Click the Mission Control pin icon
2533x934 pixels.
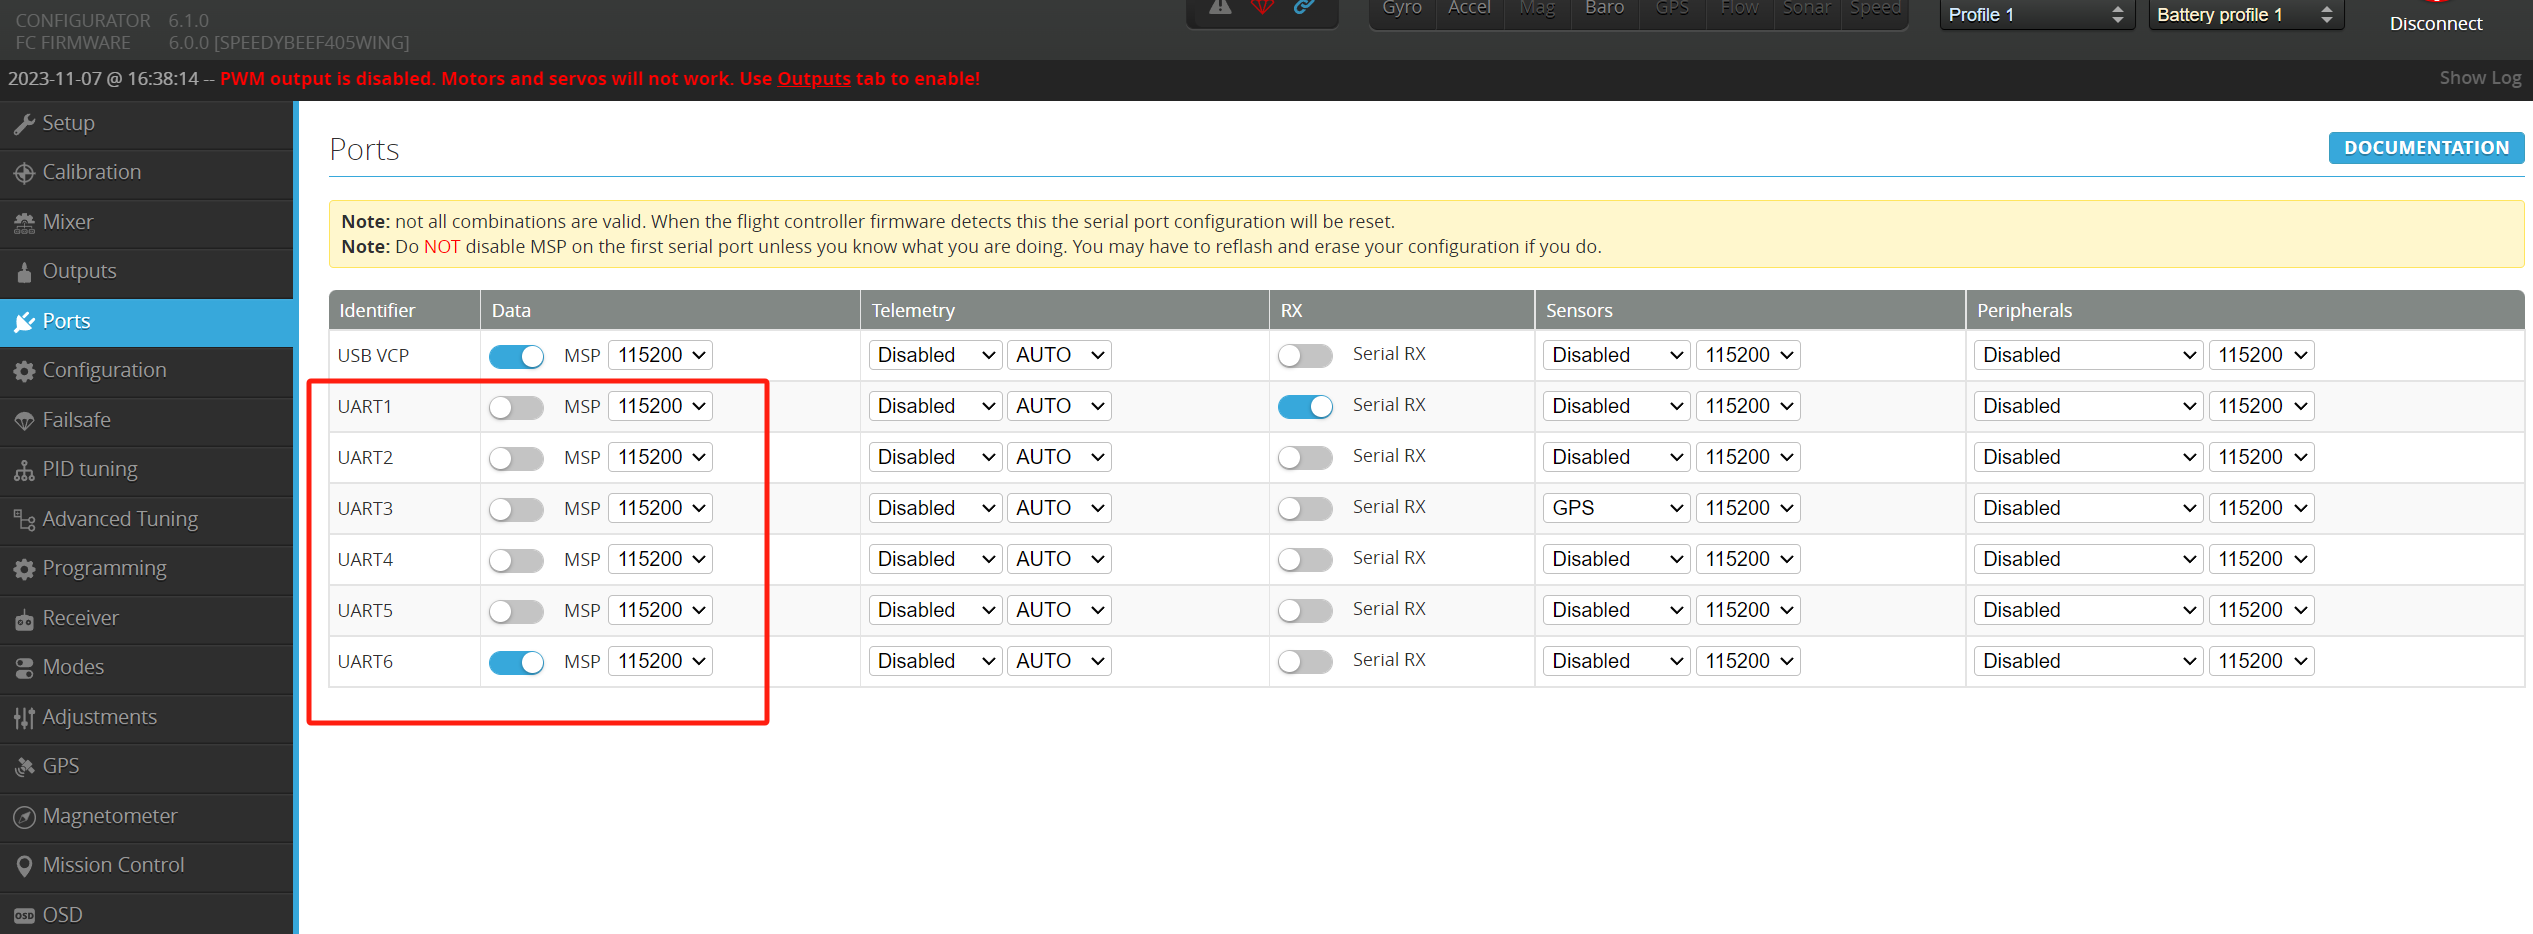(x=24, y=866)
